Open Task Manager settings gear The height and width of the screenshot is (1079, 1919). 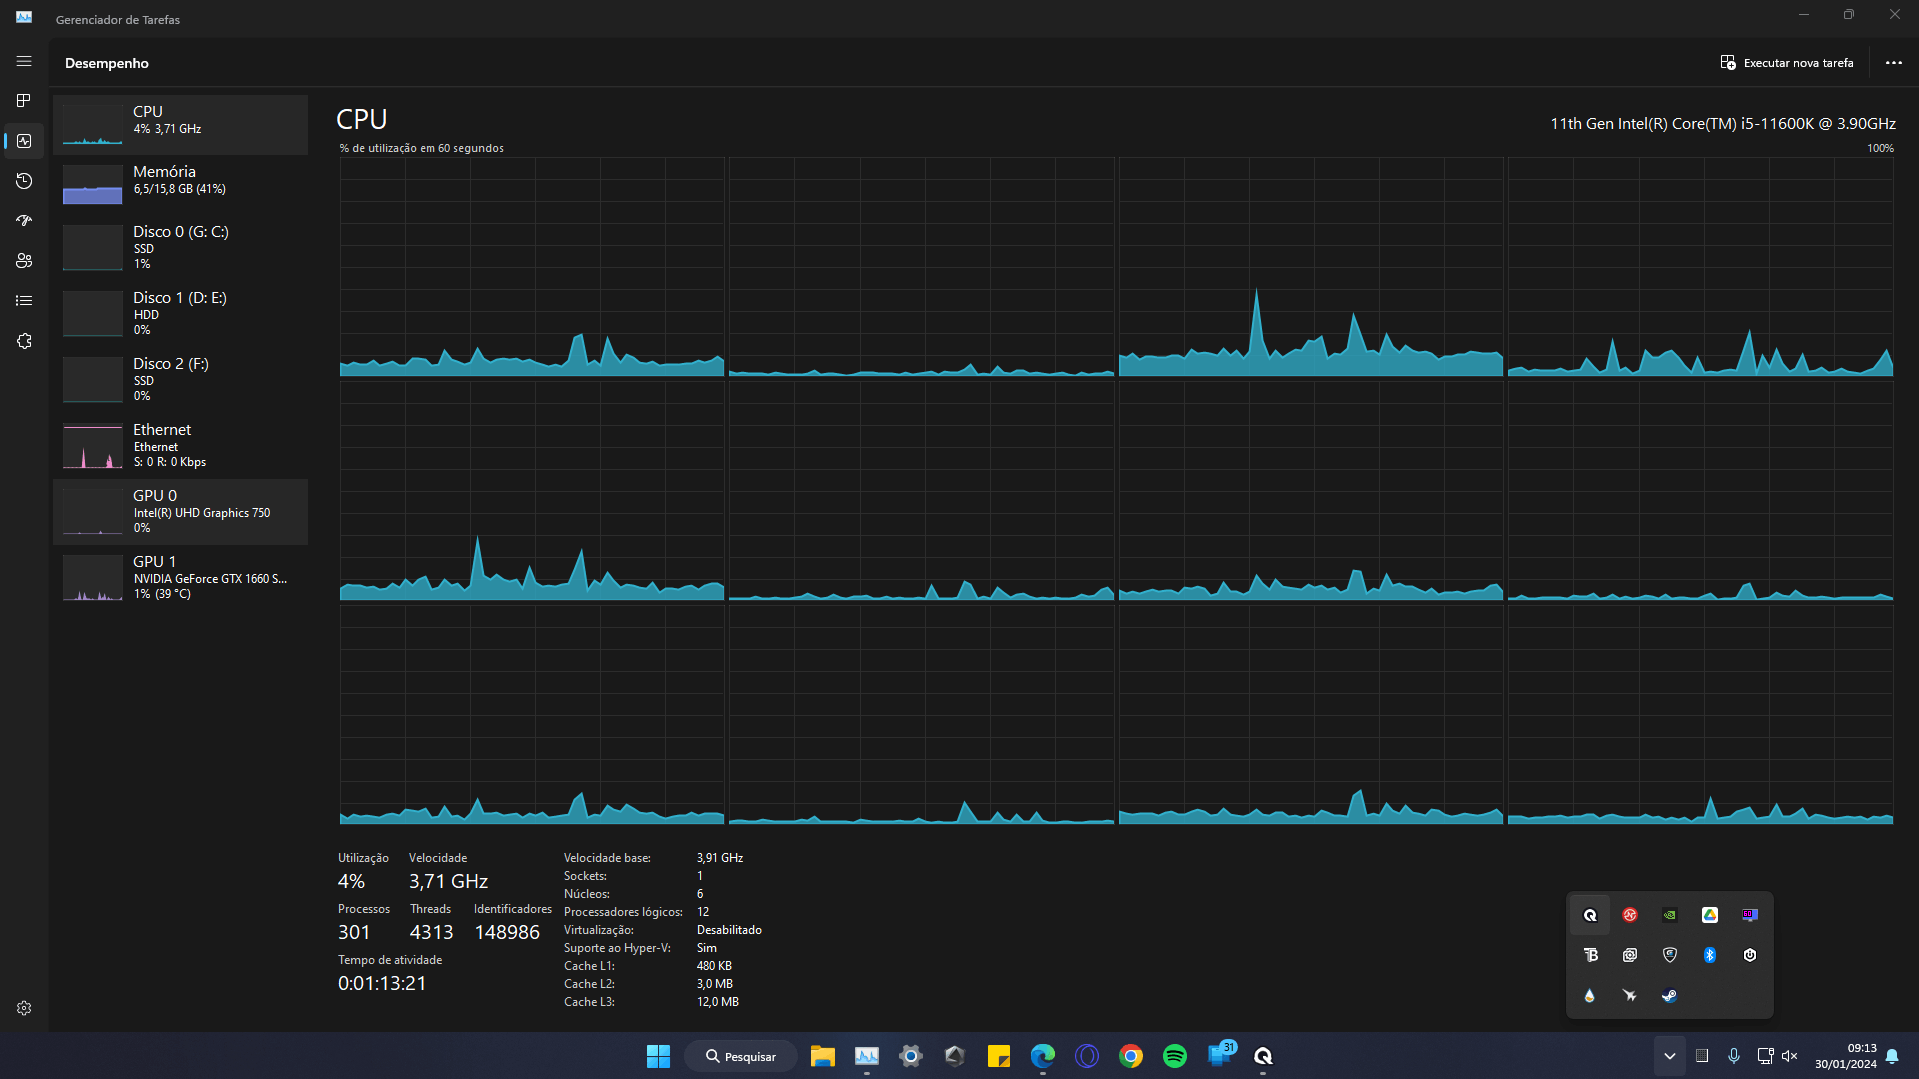point(24,1008)
